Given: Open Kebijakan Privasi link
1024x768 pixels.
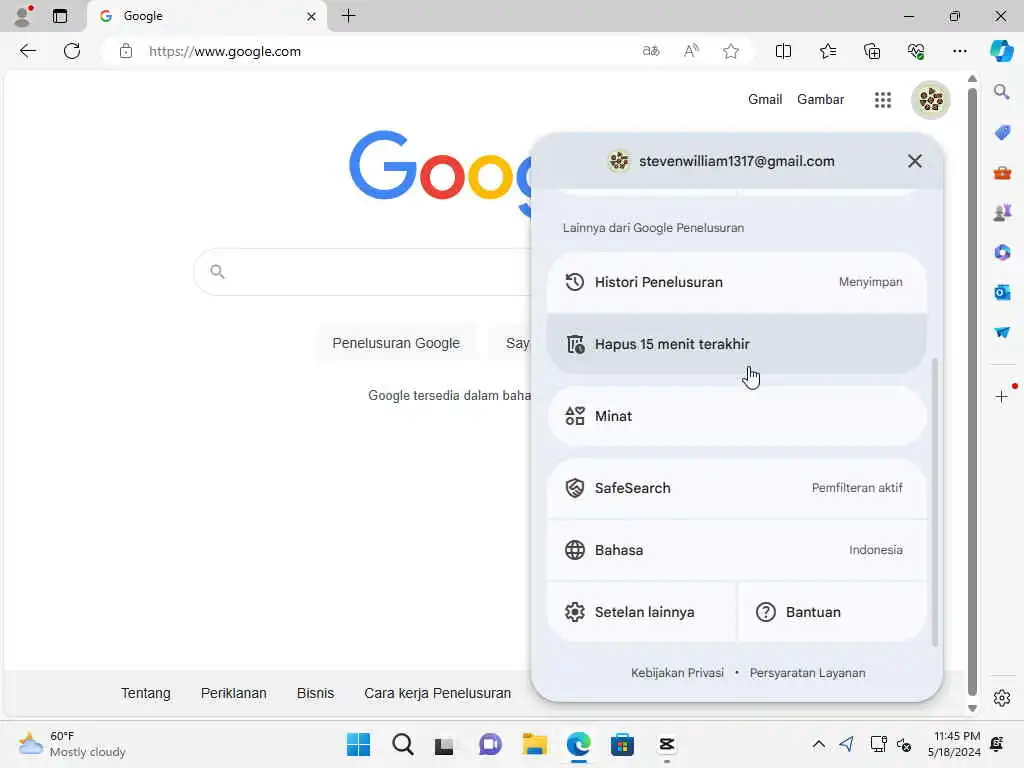Looking at the screenshot, I should [x=677, y=673].
